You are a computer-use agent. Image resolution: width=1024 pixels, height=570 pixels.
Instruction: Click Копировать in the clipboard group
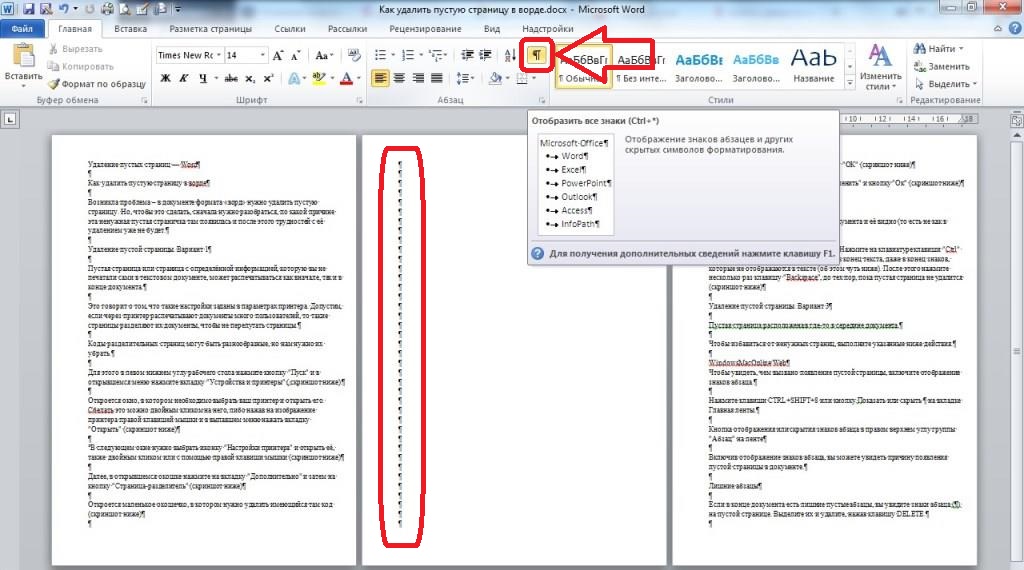coord(81,67)
